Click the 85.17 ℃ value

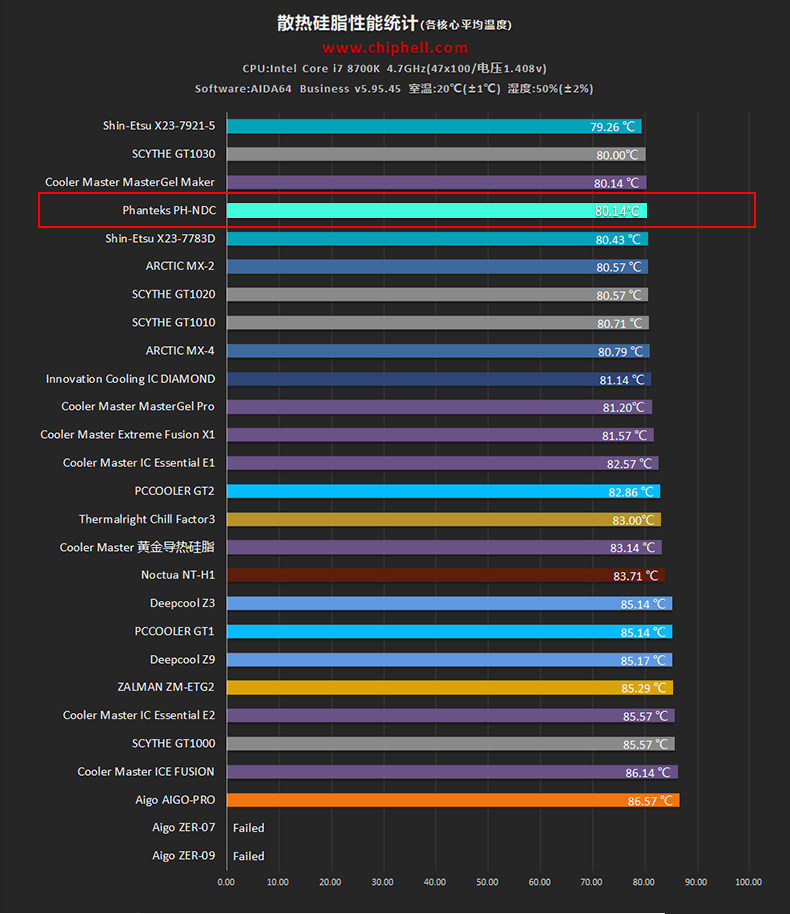click(x=643, y=660)
